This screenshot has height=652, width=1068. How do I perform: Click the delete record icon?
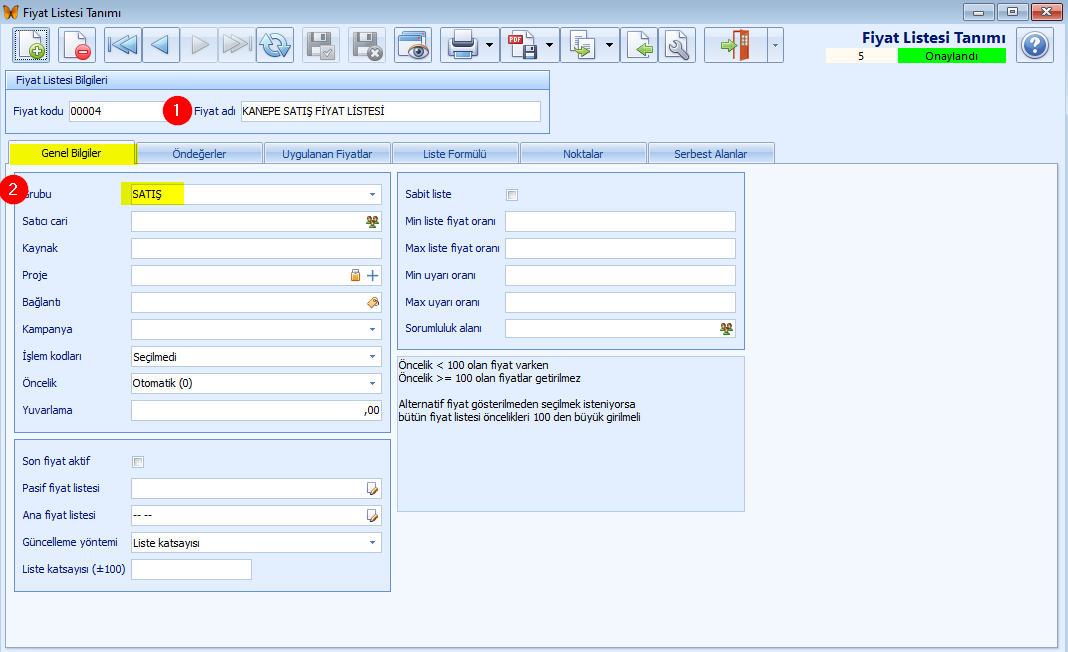[x=76, y=45]
